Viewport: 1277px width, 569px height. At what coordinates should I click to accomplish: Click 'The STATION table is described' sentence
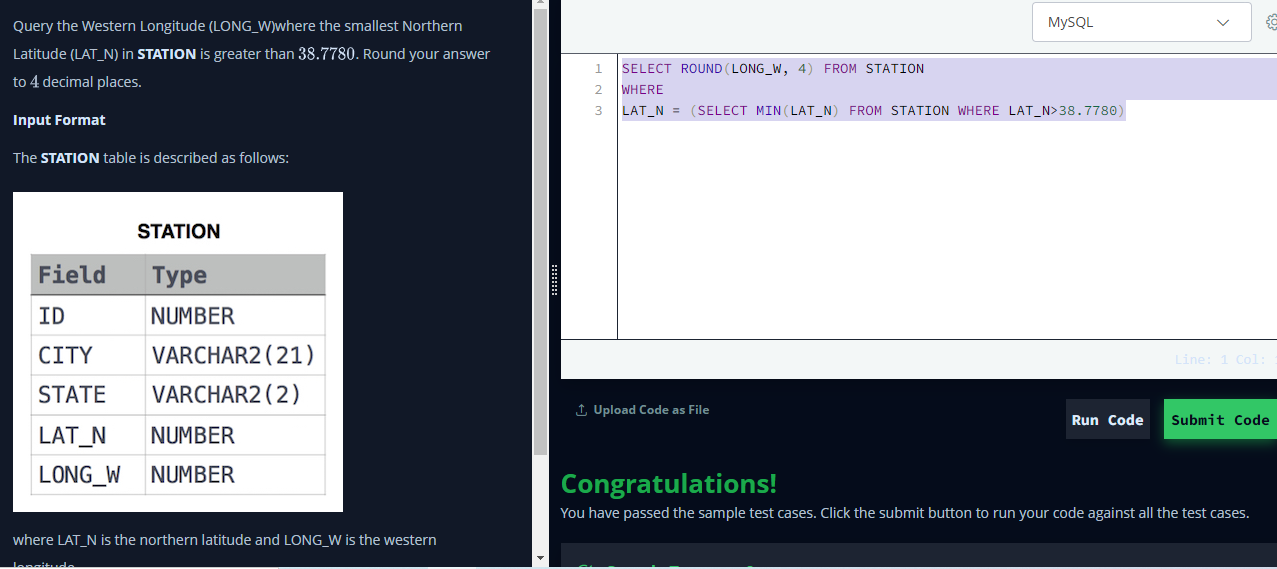click(151, 158)
